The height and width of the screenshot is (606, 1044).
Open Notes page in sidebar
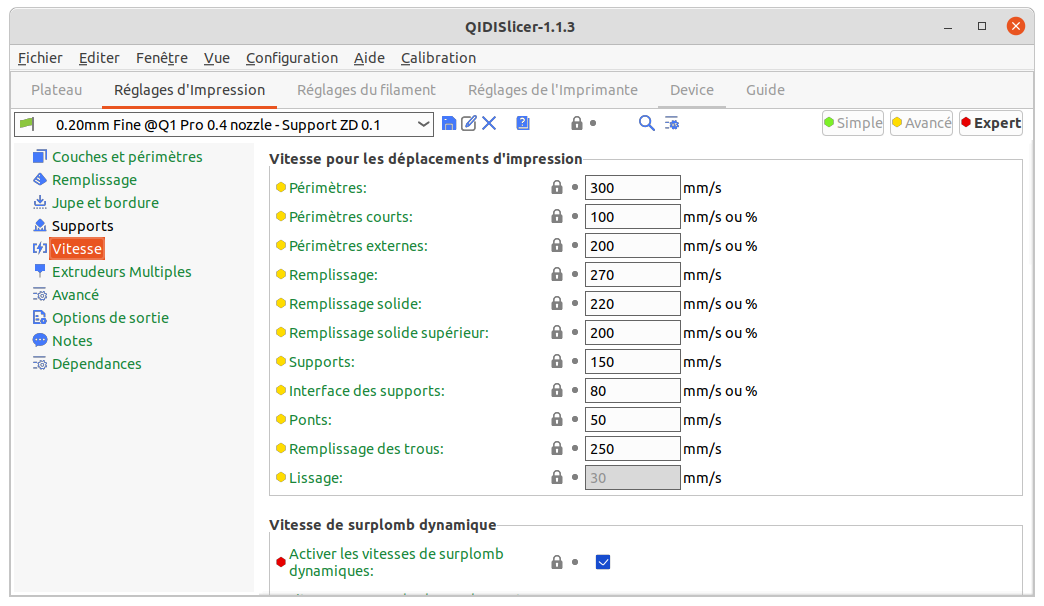[72, 340]
